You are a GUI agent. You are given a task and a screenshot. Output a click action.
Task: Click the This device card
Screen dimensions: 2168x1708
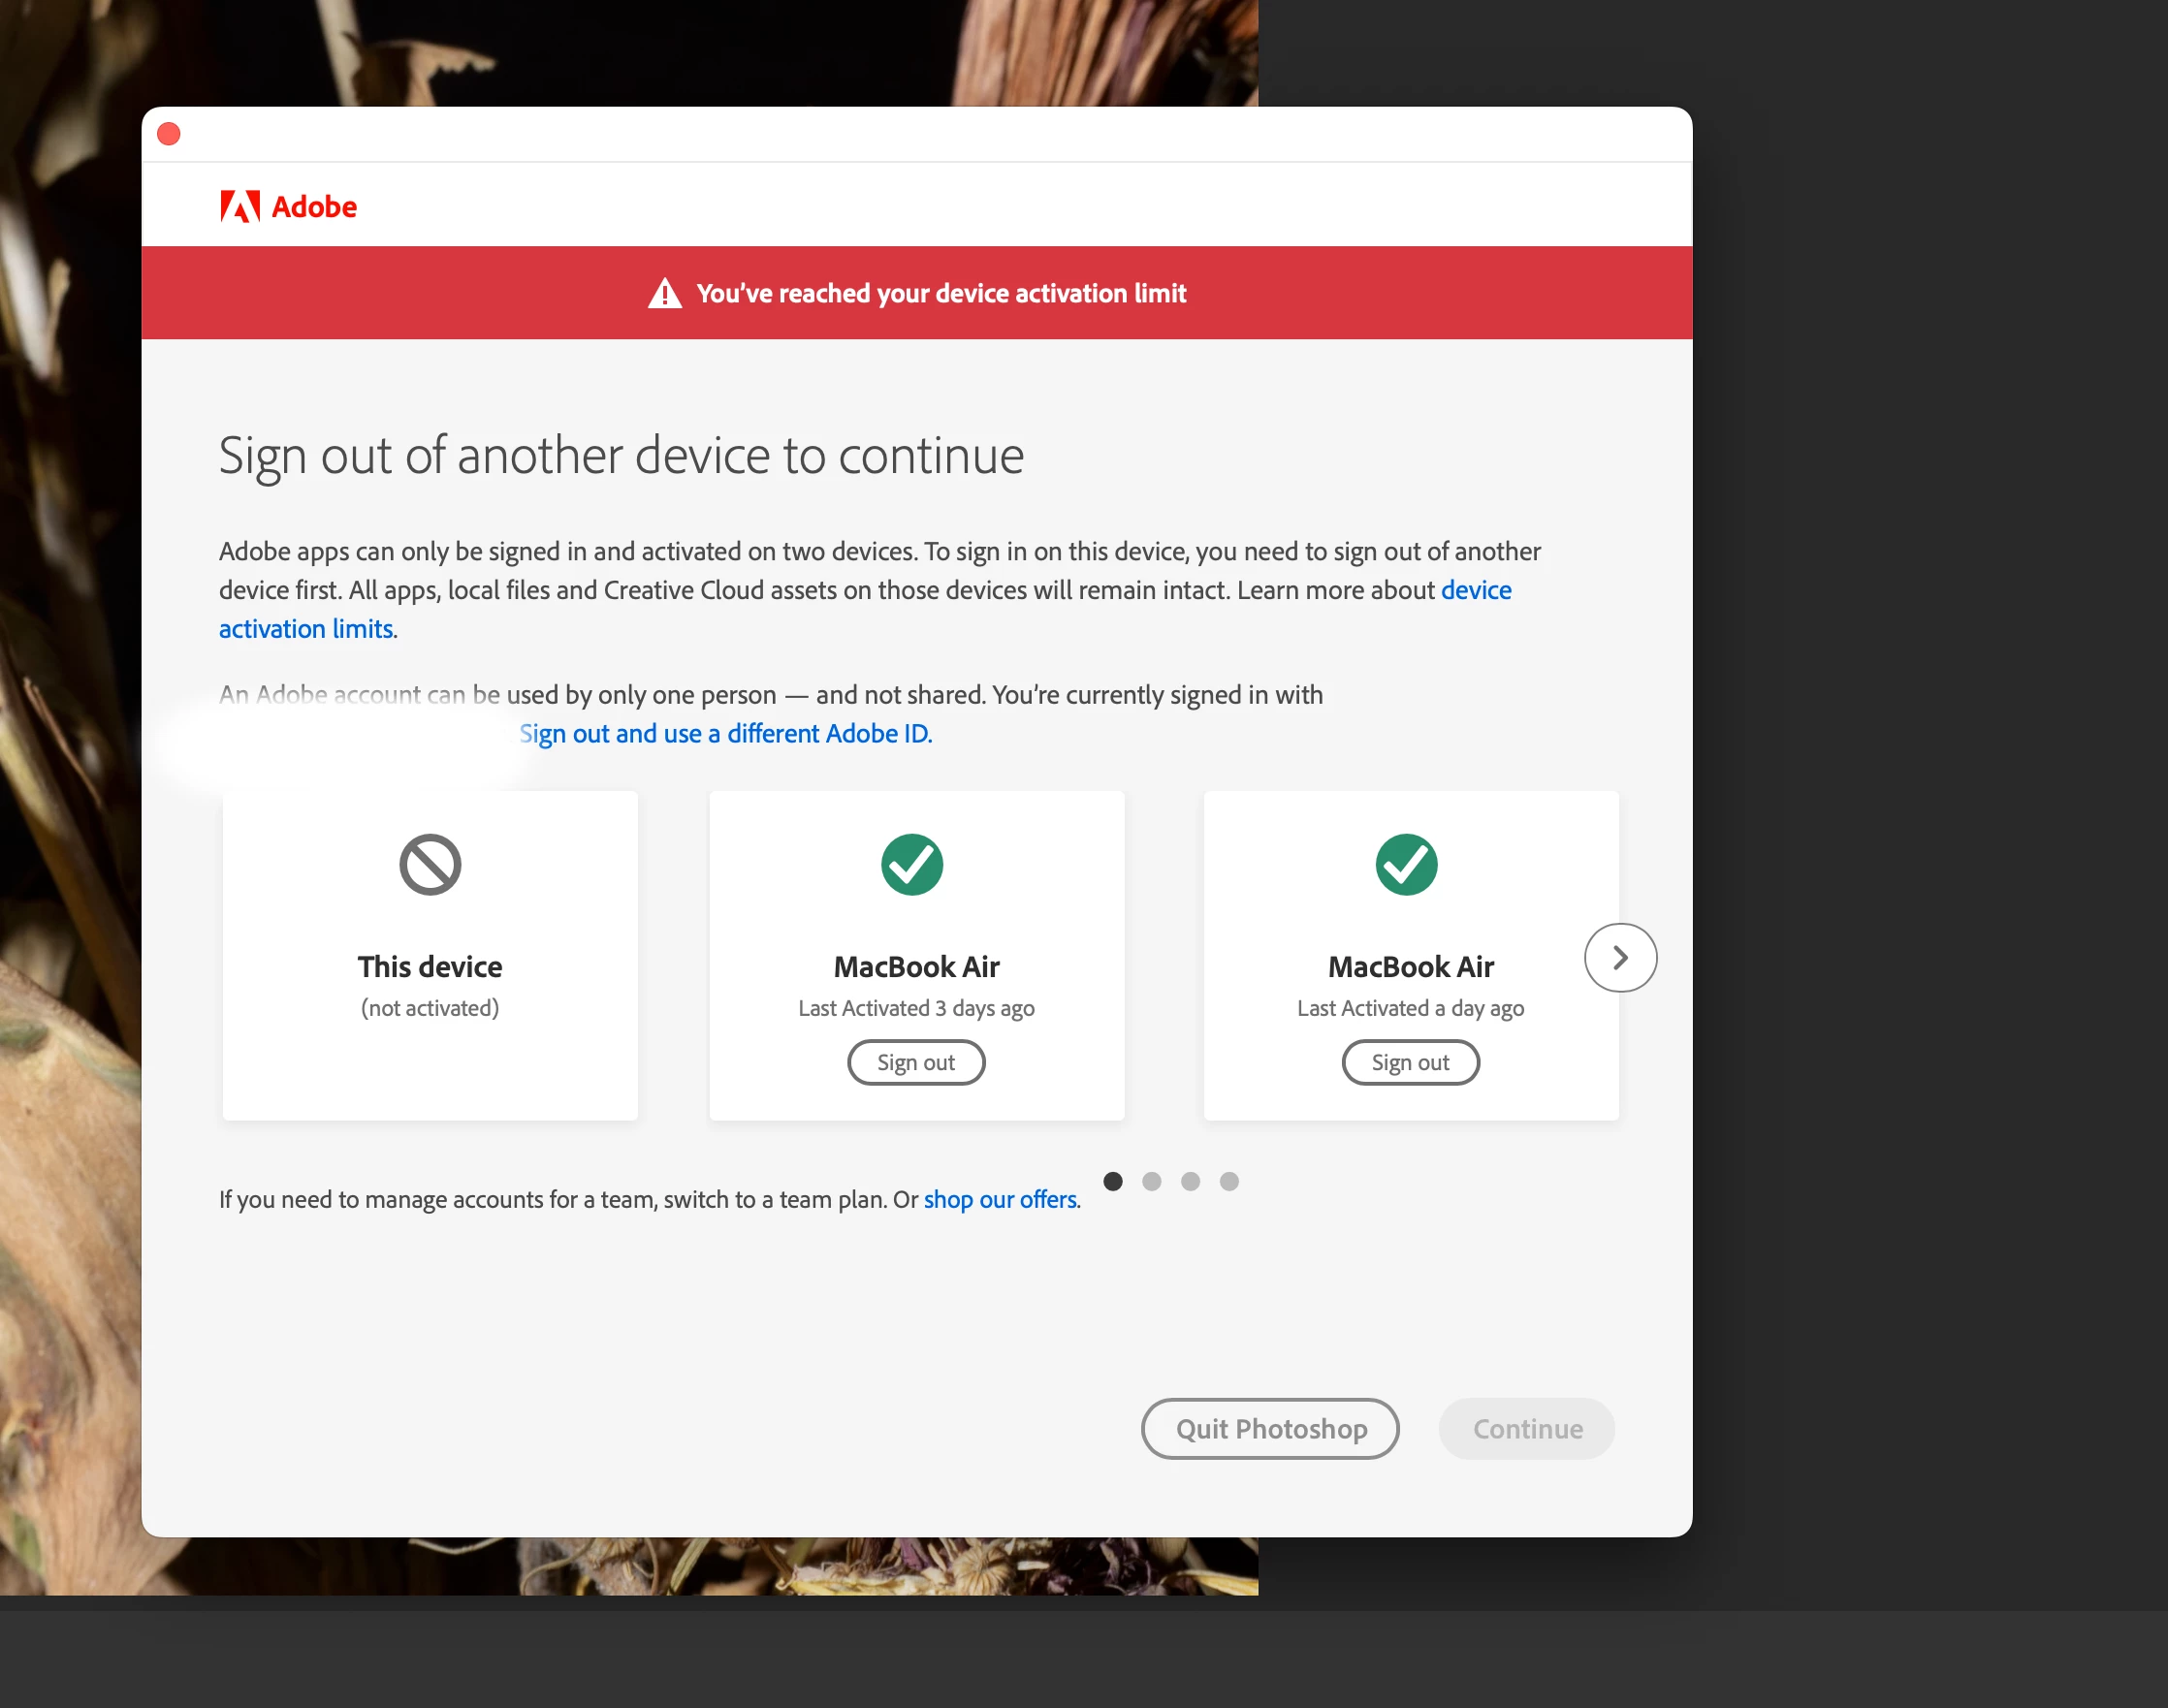(x=430, y=956)
